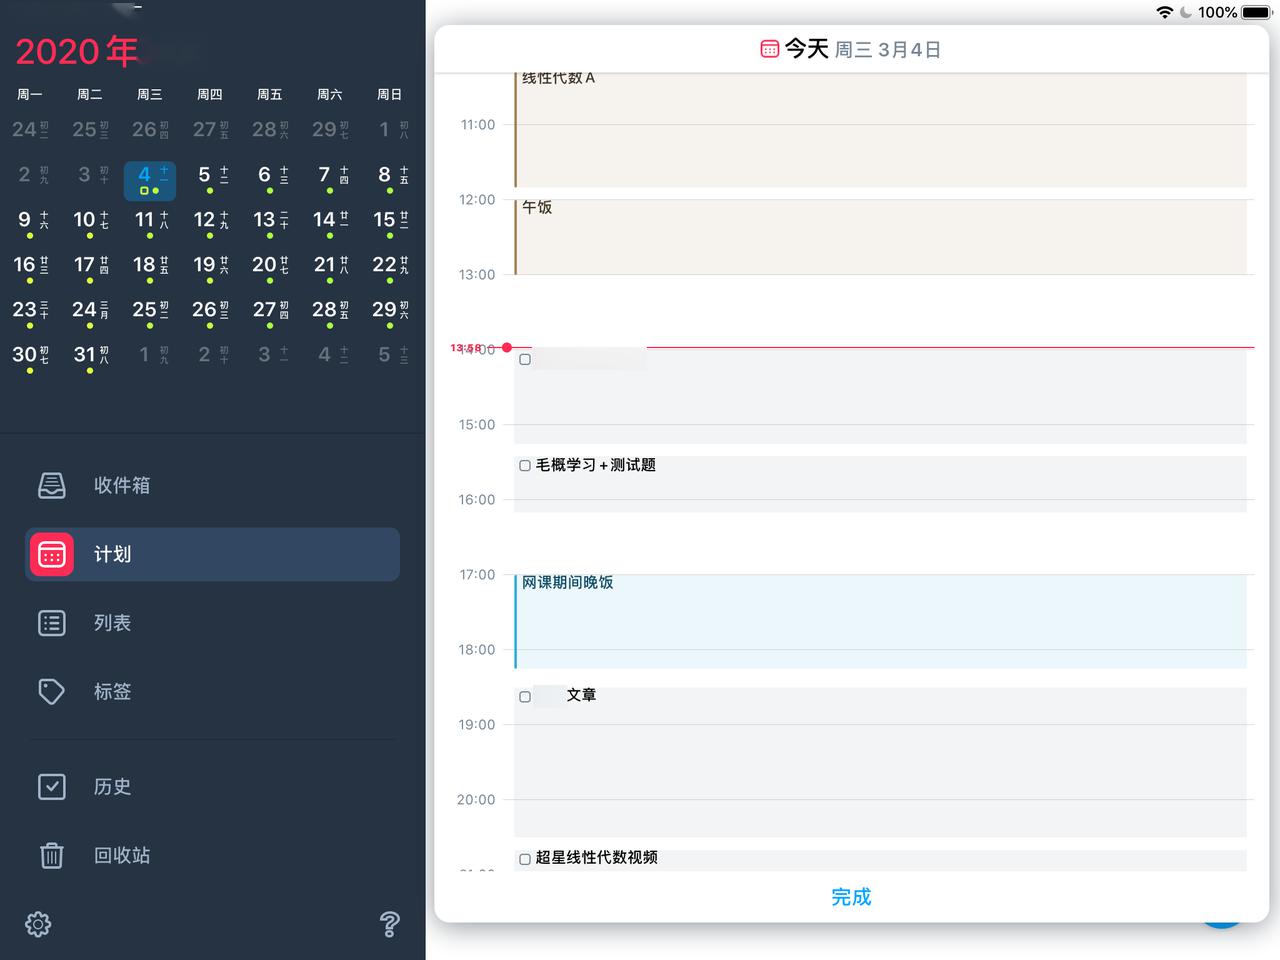Select April 5 in calendar
Screen dimensions: 1280x960
pyautogui.click(x=390, y=355)
